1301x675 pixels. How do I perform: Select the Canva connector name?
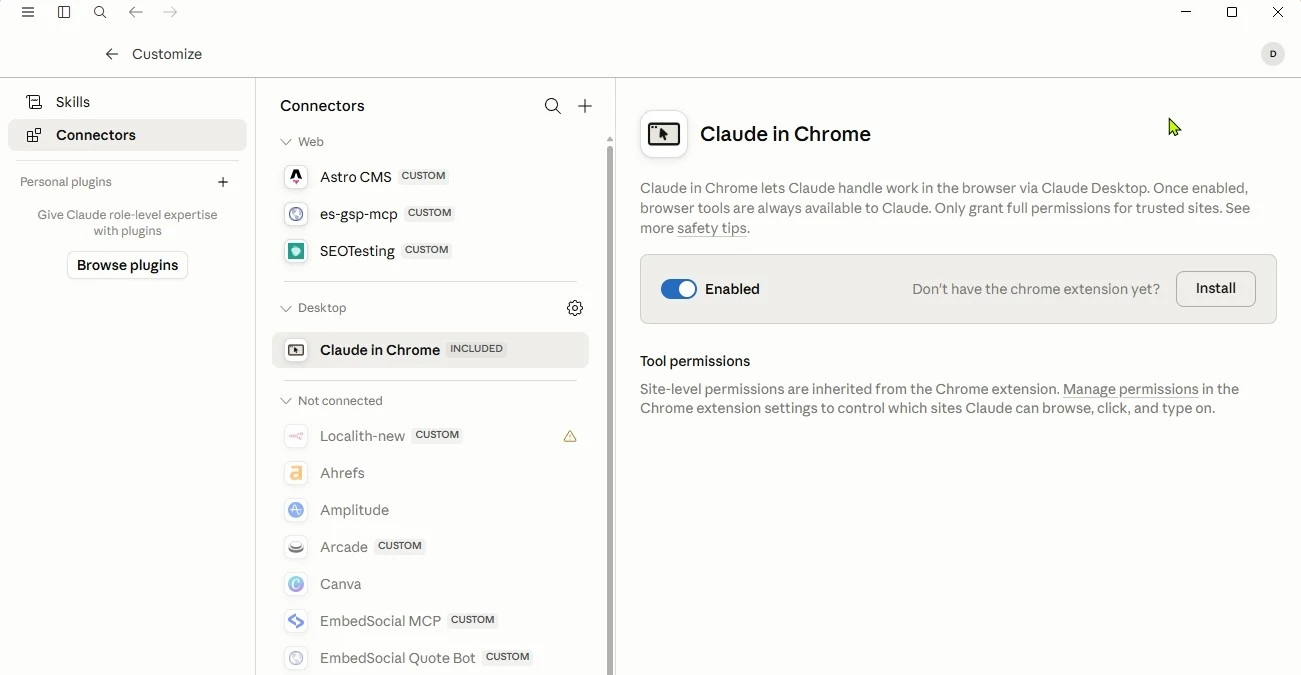pyautogui.click(x=341, y=585)
